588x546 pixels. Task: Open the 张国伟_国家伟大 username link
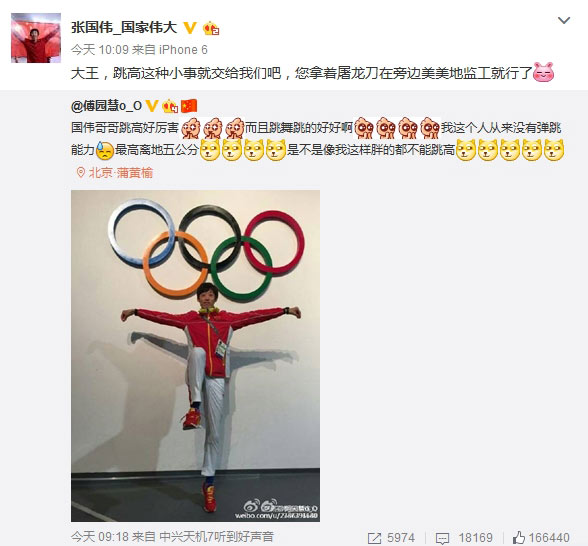click(x=124, y=27)
